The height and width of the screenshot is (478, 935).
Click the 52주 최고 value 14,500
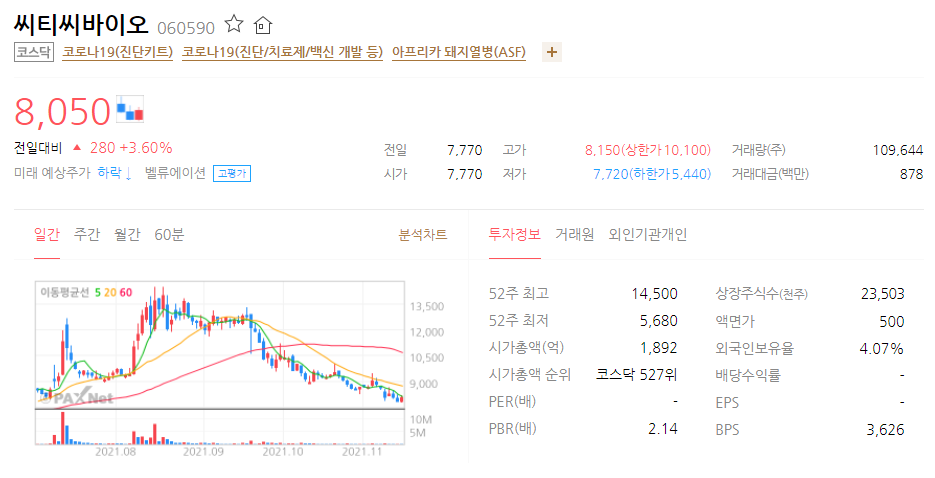(654, 294)
